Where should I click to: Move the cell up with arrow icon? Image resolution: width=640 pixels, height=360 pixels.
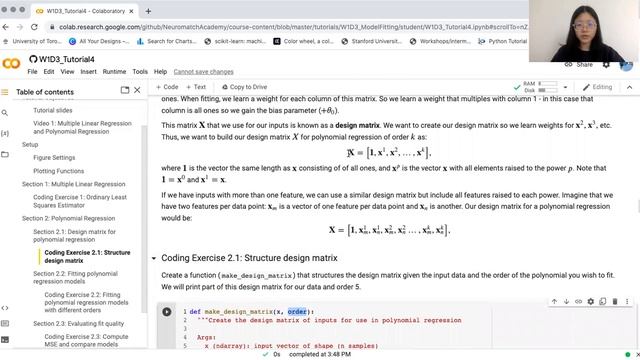(554, 302)
